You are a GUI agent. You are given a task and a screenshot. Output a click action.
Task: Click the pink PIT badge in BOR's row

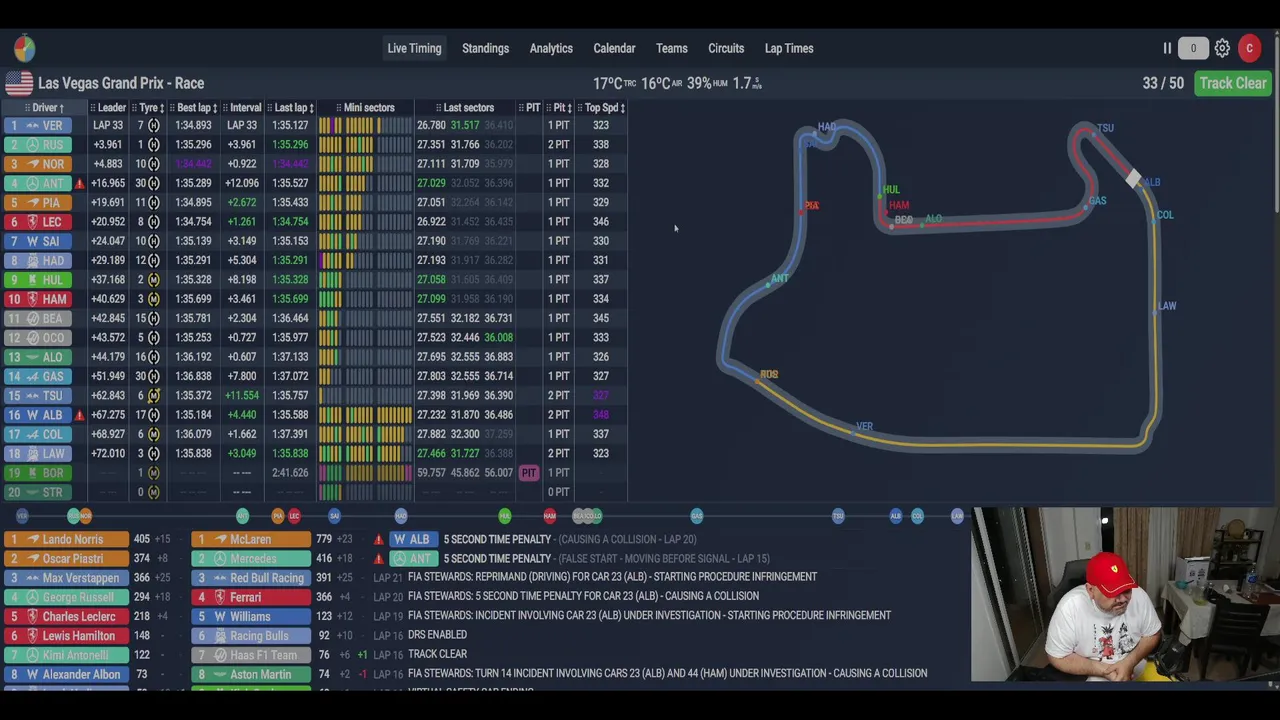pos(529,473)
